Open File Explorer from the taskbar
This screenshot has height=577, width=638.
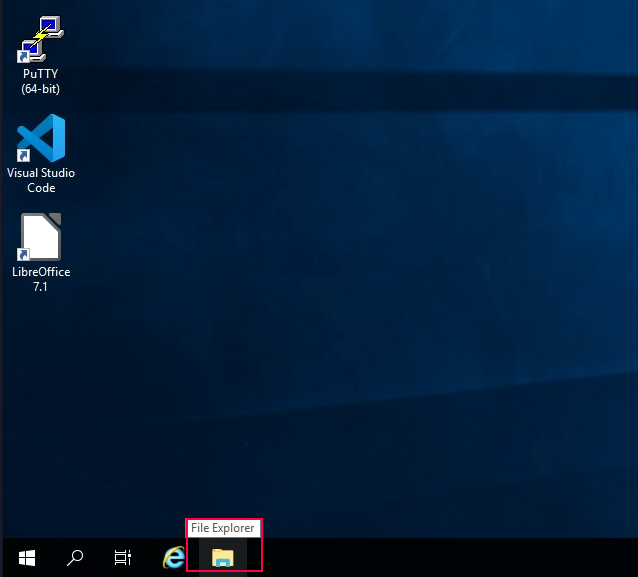point(223,557)
